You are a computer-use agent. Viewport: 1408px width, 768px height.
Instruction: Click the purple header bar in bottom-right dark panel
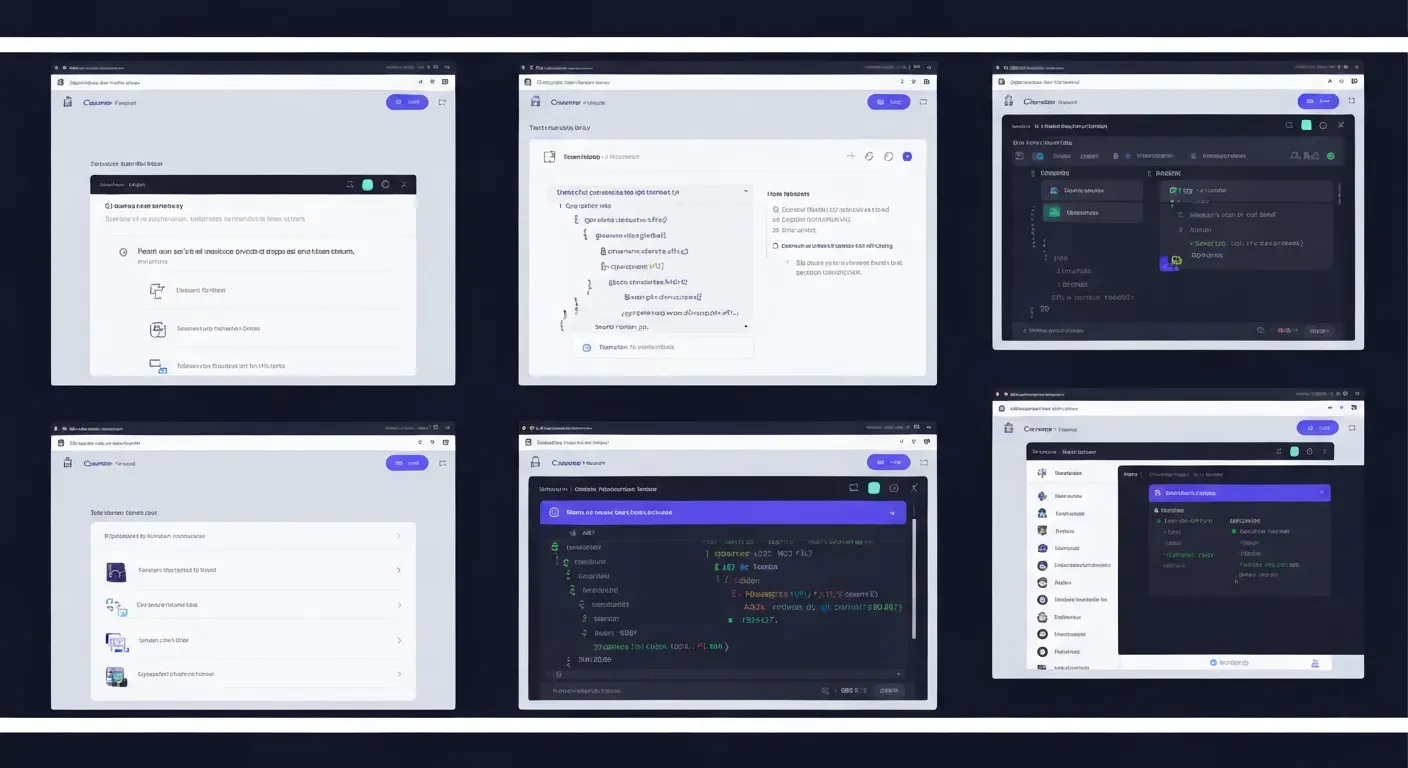click(1239, 493)
